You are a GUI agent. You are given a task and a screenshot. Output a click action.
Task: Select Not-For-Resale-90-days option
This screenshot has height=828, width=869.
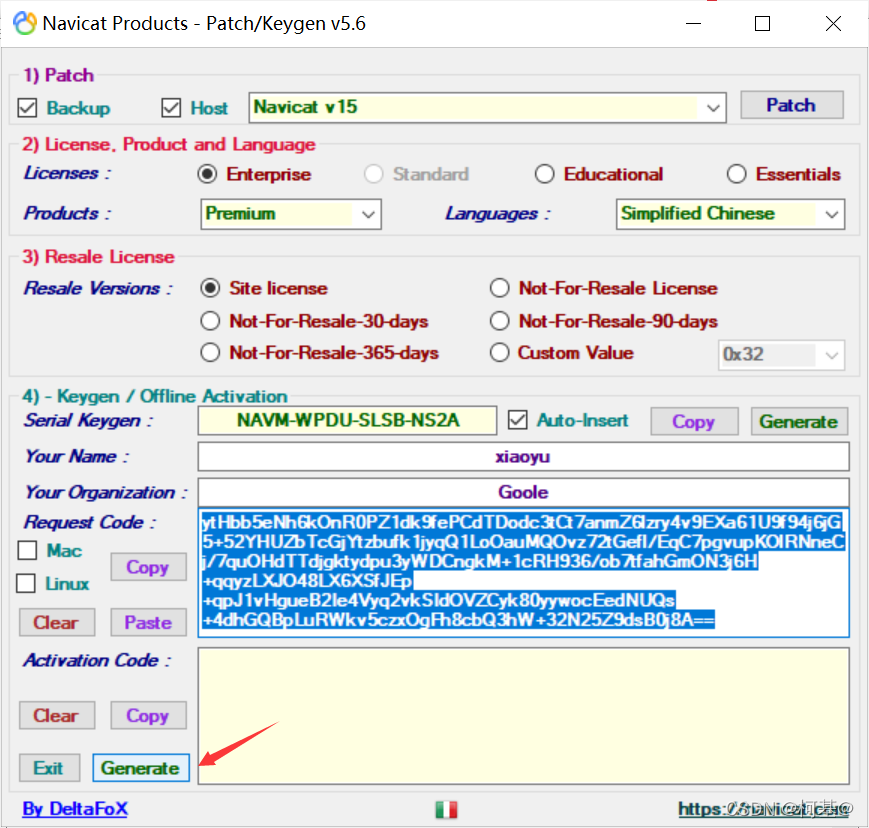[499, 321]
